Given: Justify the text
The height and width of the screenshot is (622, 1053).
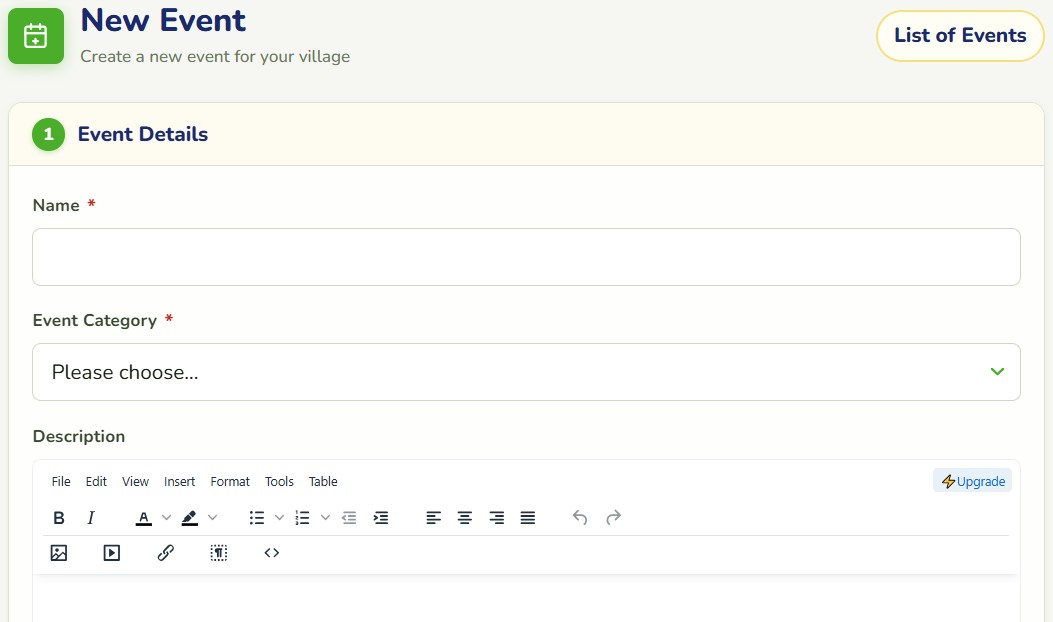Looking at the screenshot, I should pos(528,518).
